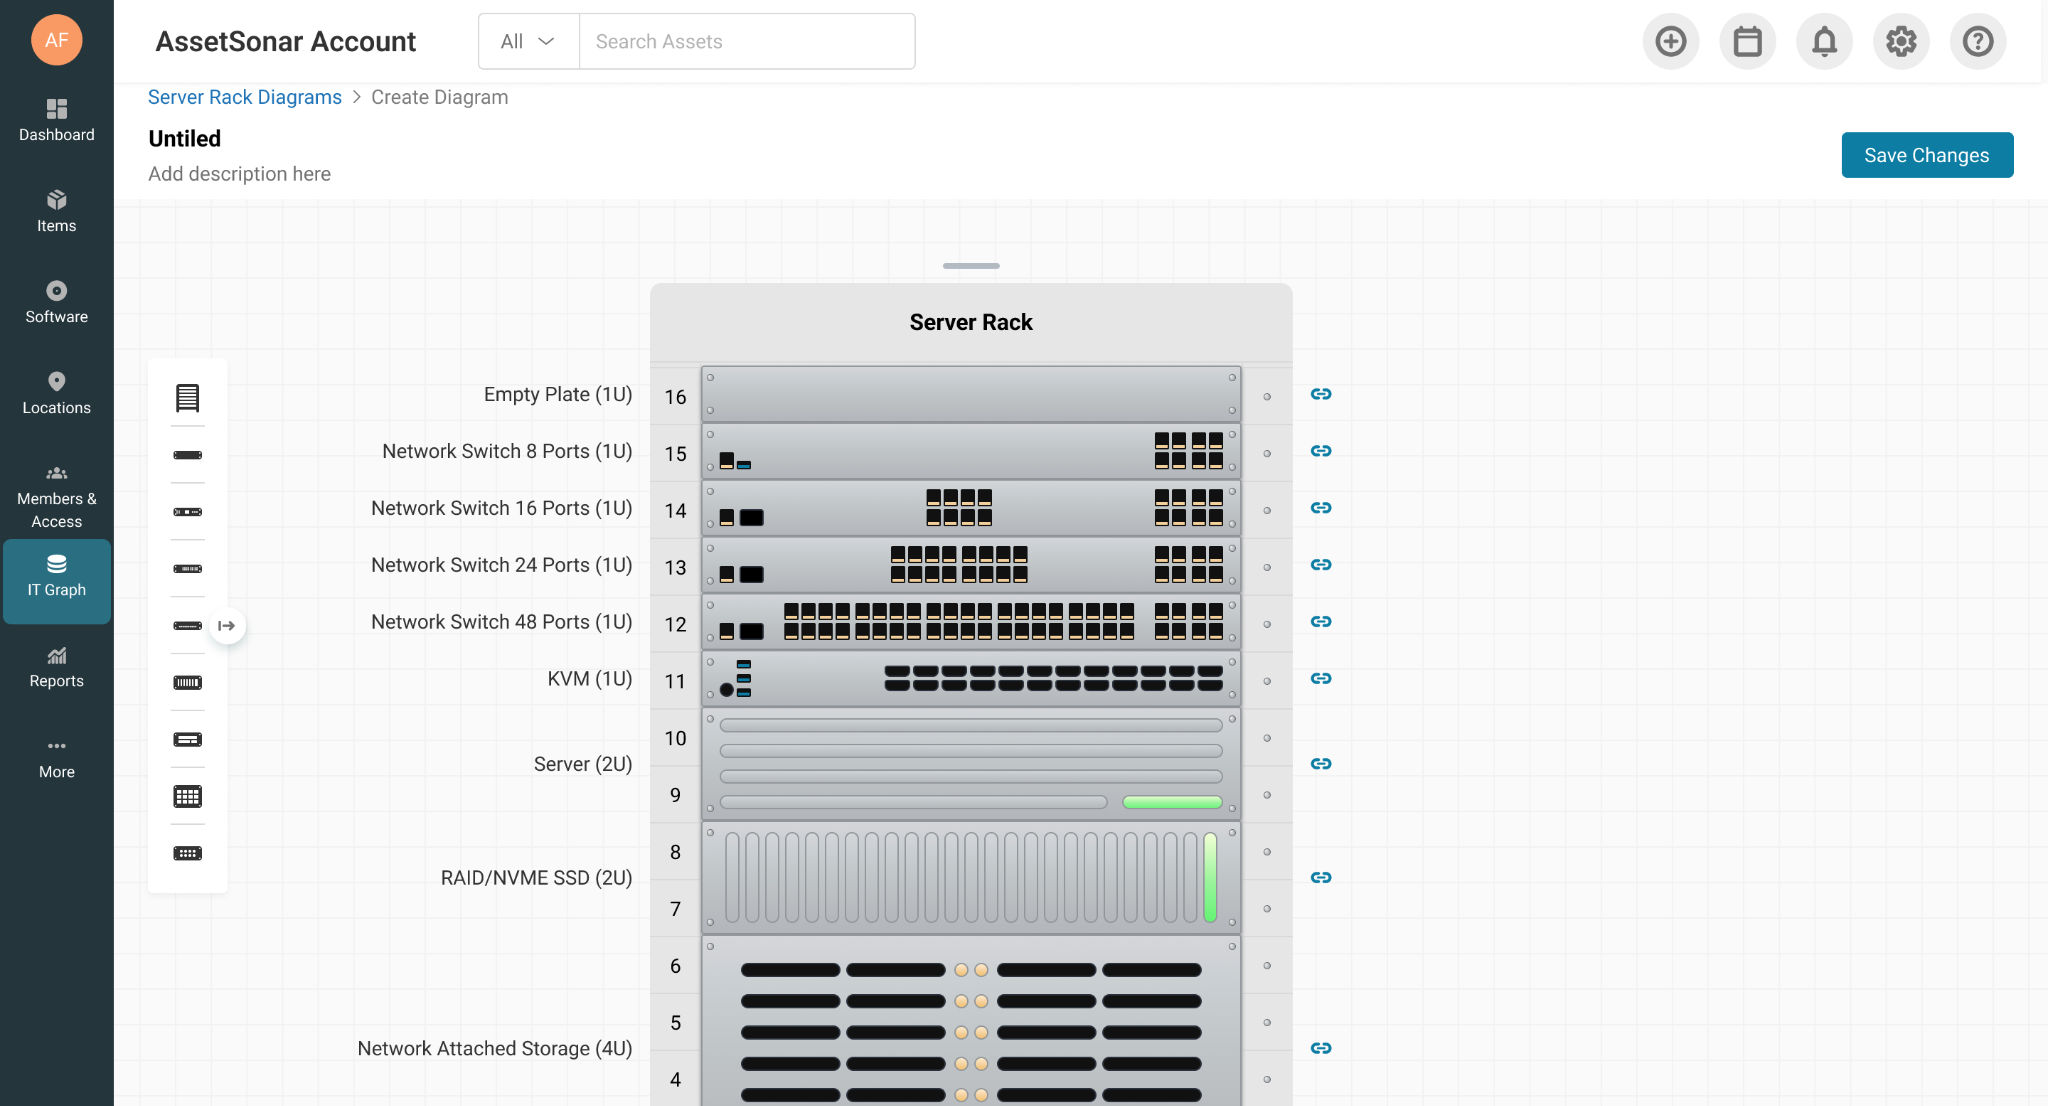
Task: Select the 48-port network switch in rack
Action: coord(971,622)
